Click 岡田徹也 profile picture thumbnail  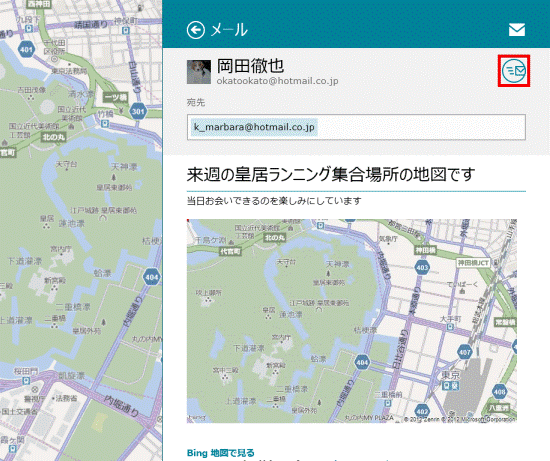point(199,72)
